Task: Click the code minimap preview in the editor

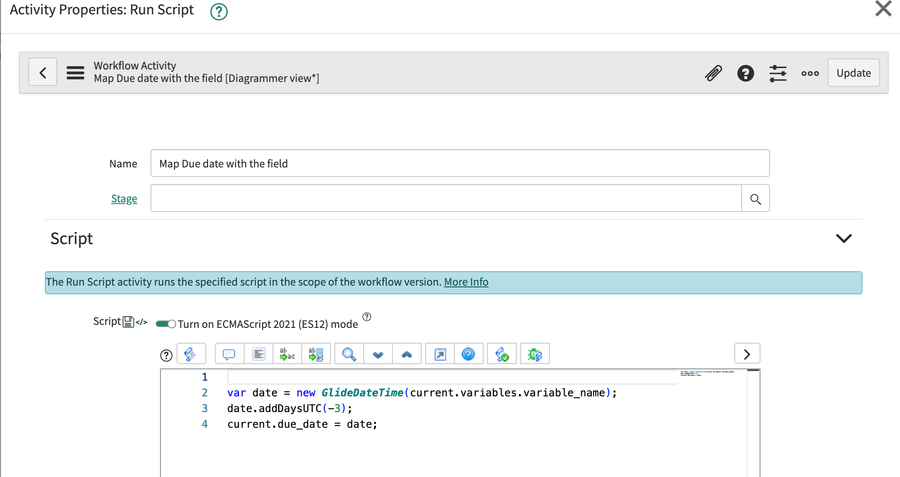Action: (708, 373)
